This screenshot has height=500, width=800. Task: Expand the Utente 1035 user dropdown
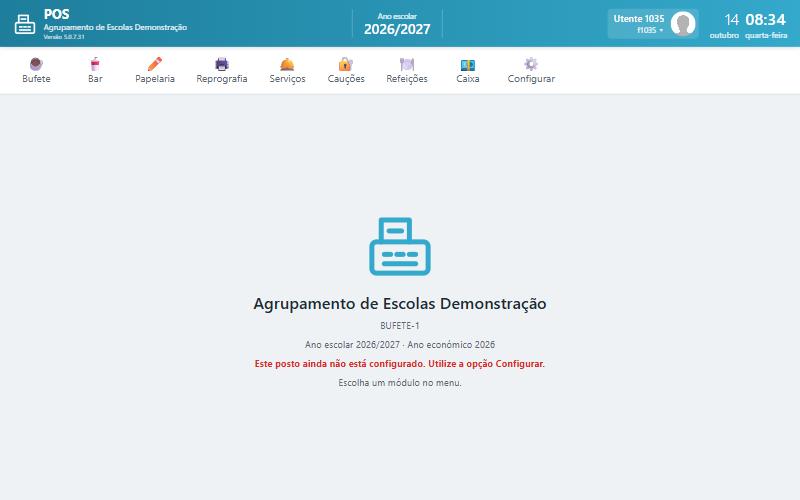point(653,23)
